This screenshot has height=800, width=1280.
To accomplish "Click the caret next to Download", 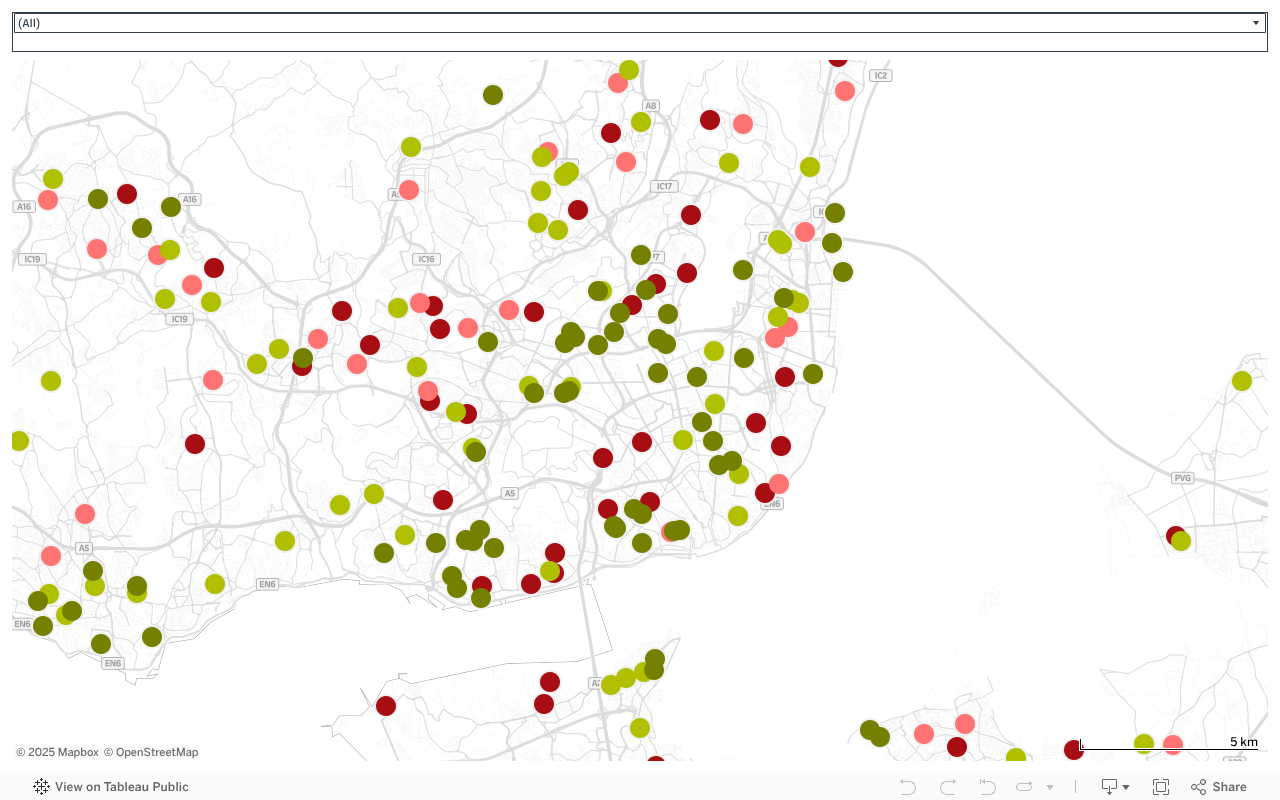I will click(1126, 787).
